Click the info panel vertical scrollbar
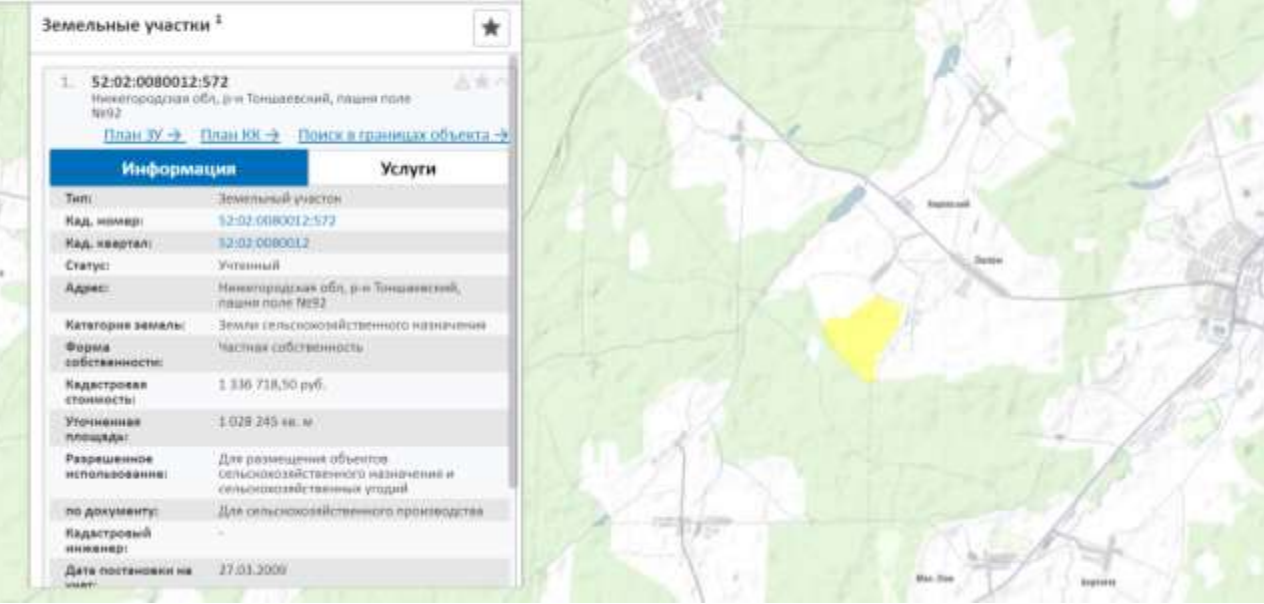The height and width of the screenshot is (604, 1264). click(513, 270)
